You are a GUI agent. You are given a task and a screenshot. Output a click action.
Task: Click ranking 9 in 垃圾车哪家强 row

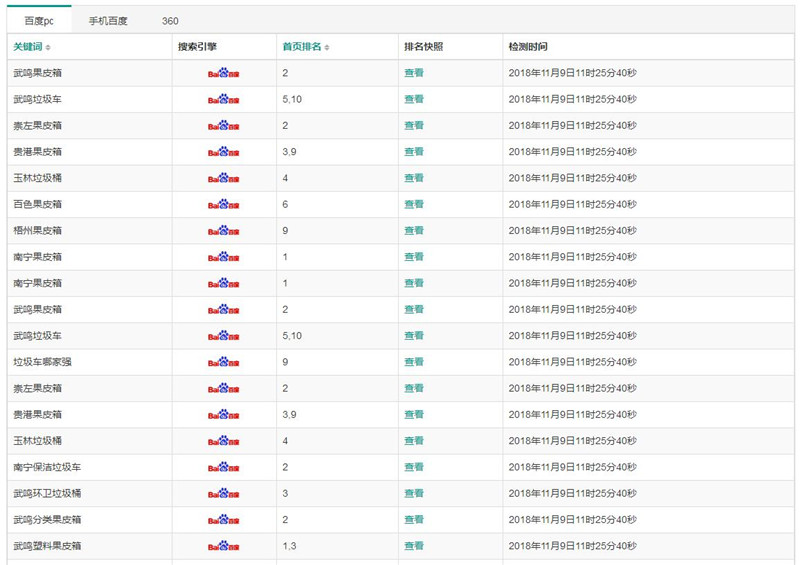(285, 362)
